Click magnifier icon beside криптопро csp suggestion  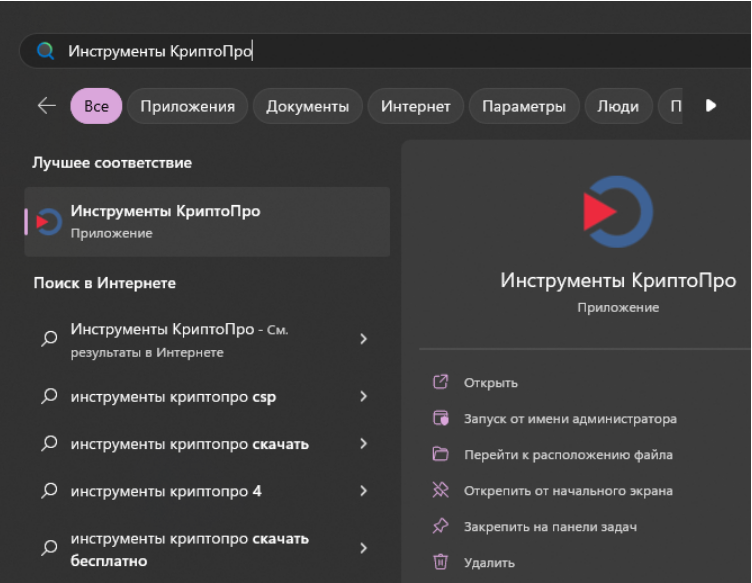(49, 396)
